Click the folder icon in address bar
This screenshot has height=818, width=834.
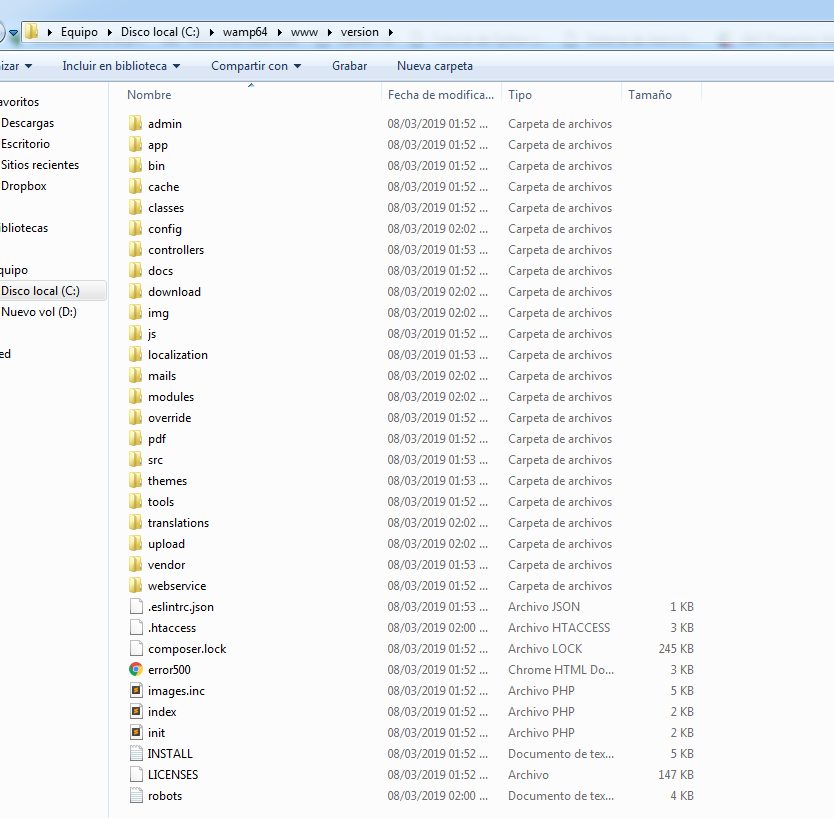coord(32,32)
